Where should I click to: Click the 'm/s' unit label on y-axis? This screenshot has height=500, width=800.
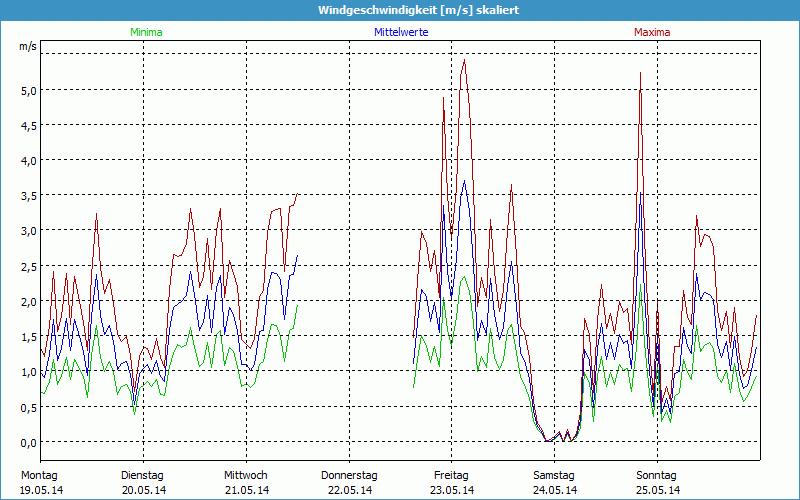[x=27, y=46]
